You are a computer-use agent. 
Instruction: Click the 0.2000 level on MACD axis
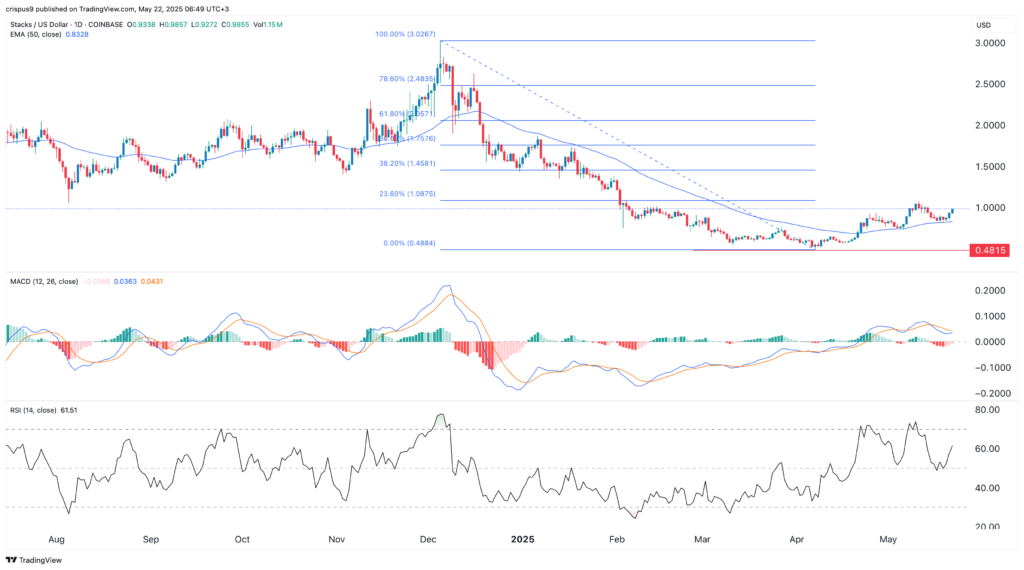990,290
